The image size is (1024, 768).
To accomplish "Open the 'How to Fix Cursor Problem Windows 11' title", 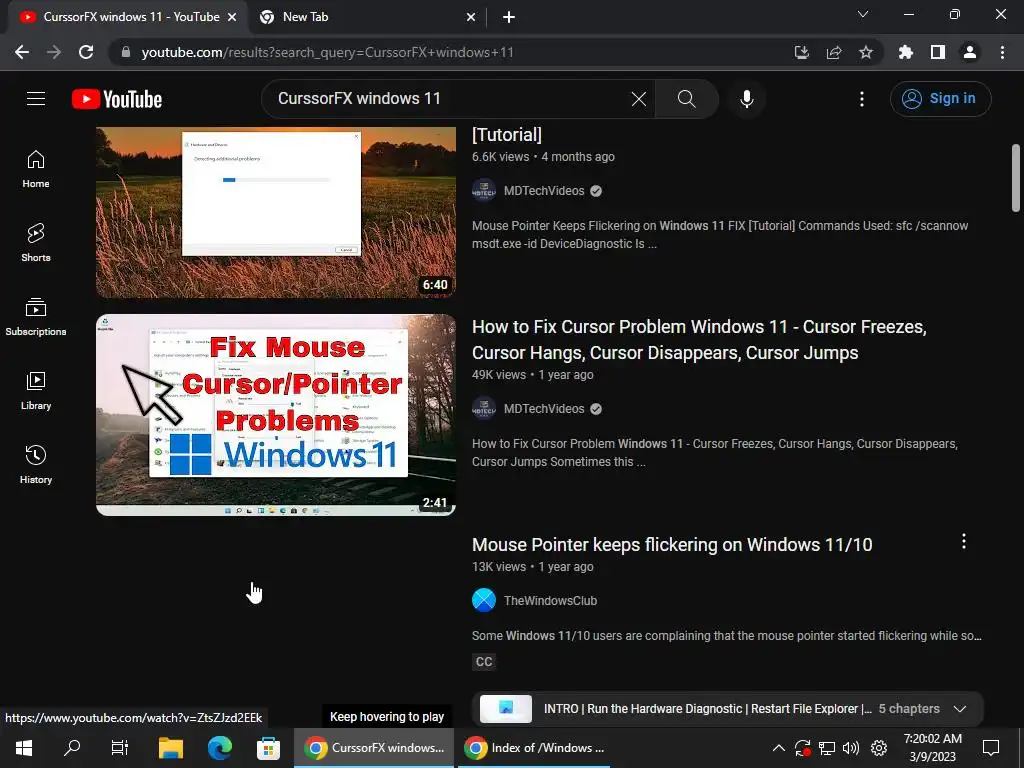I will [x=699, y=340].
